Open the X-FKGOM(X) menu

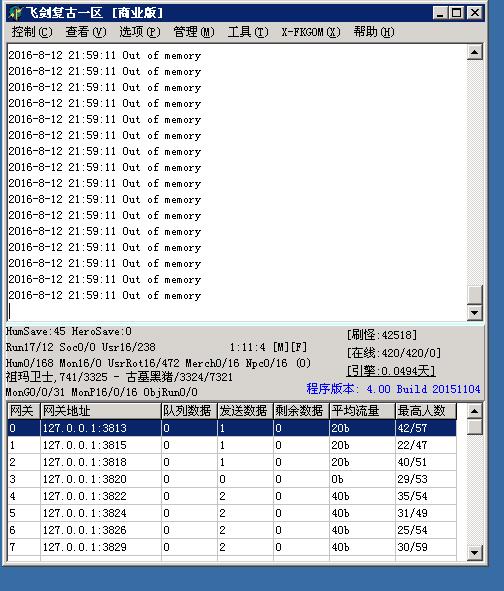click(x=311, y=32)
